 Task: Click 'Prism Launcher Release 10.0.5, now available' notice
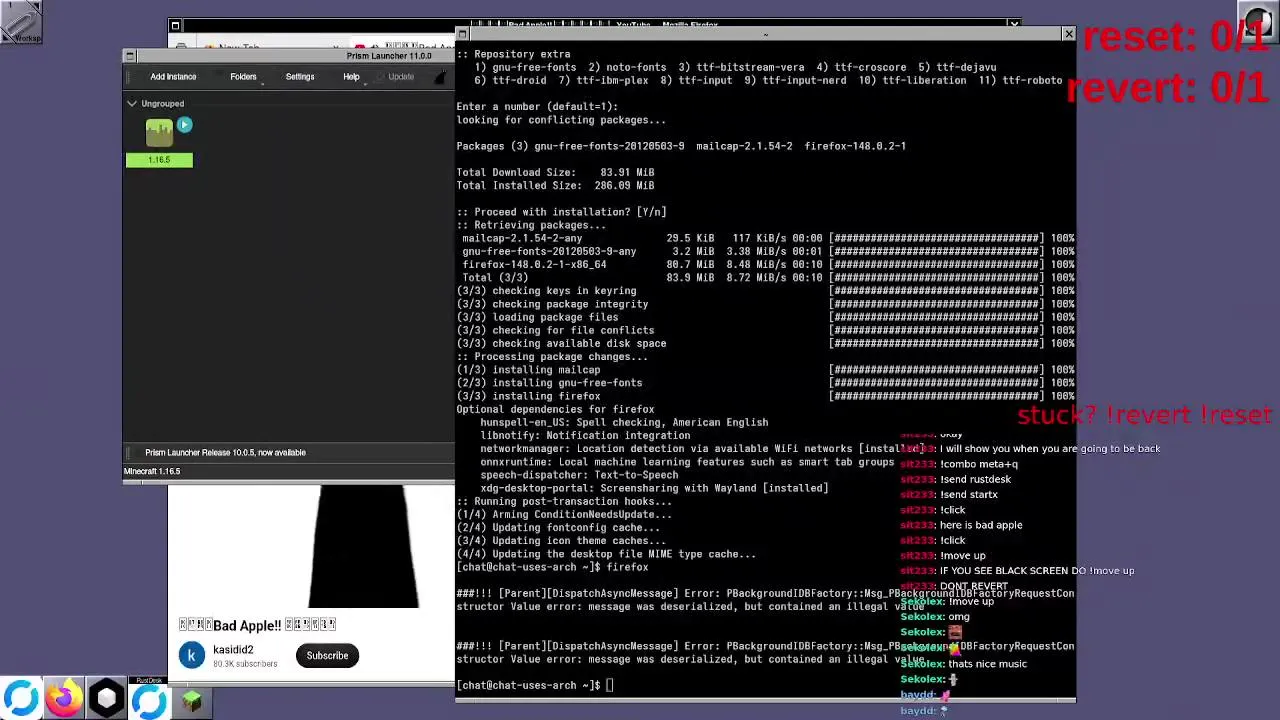[225, 453]
